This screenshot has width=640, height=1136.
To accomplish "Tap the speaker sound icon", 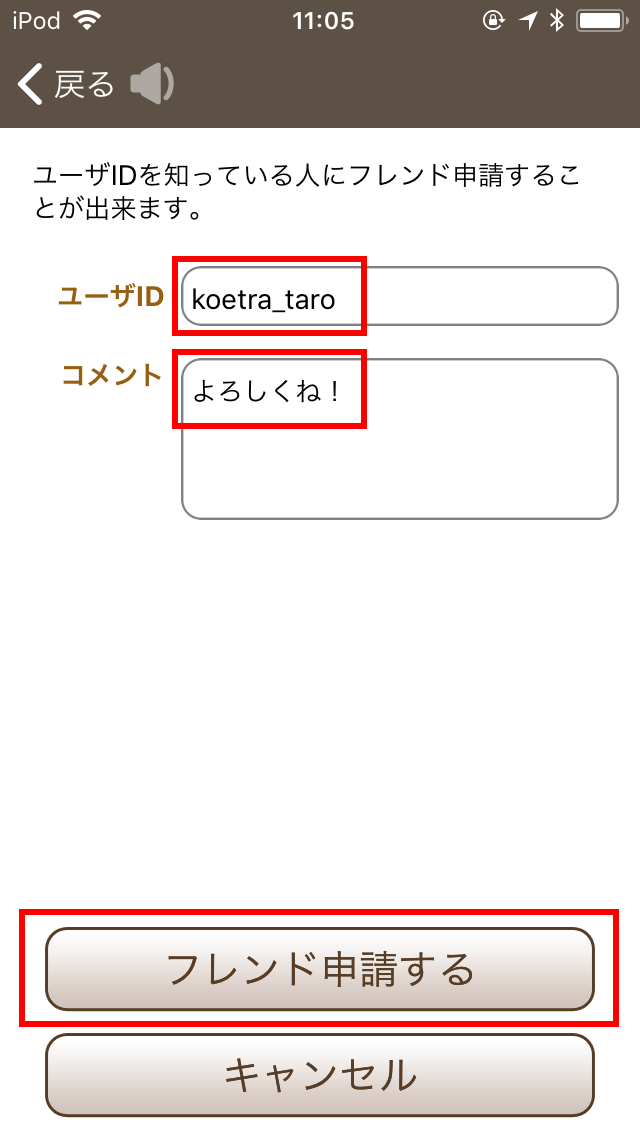I will [x=152, y=84].
